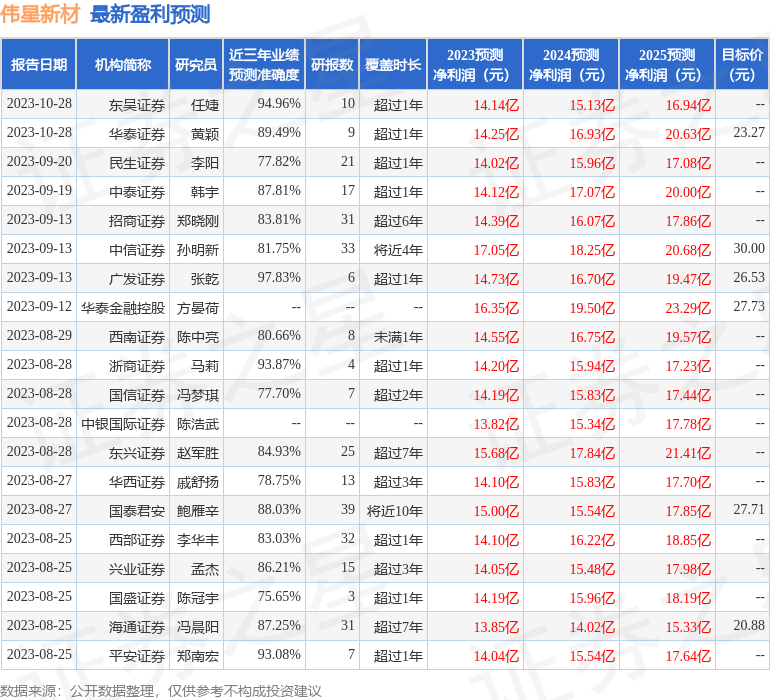Click the 伟星新材 title text
770x700 pixels.
coord(40,14)
